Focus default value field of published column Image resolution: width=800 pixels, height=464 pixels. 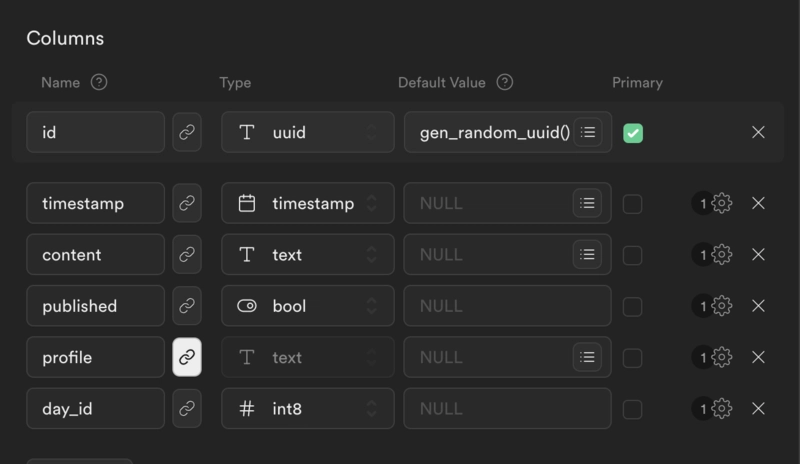click(508, 306)
